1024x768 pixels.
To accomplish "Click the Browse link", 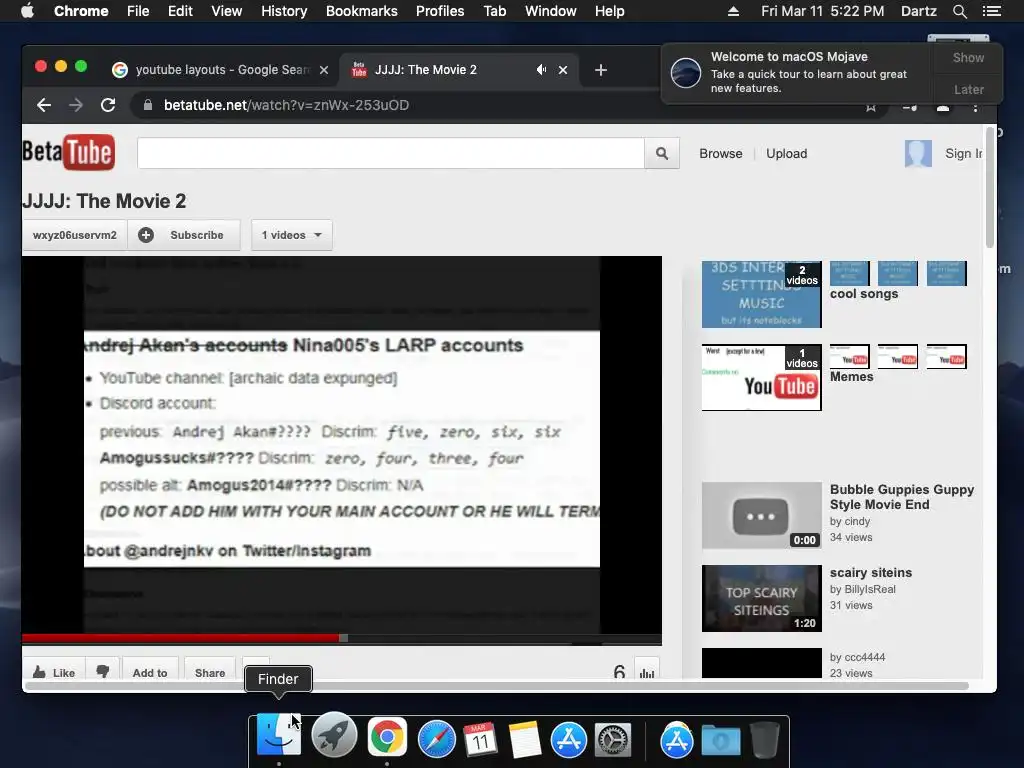I will pyautogui.click(x=721, y=153).
